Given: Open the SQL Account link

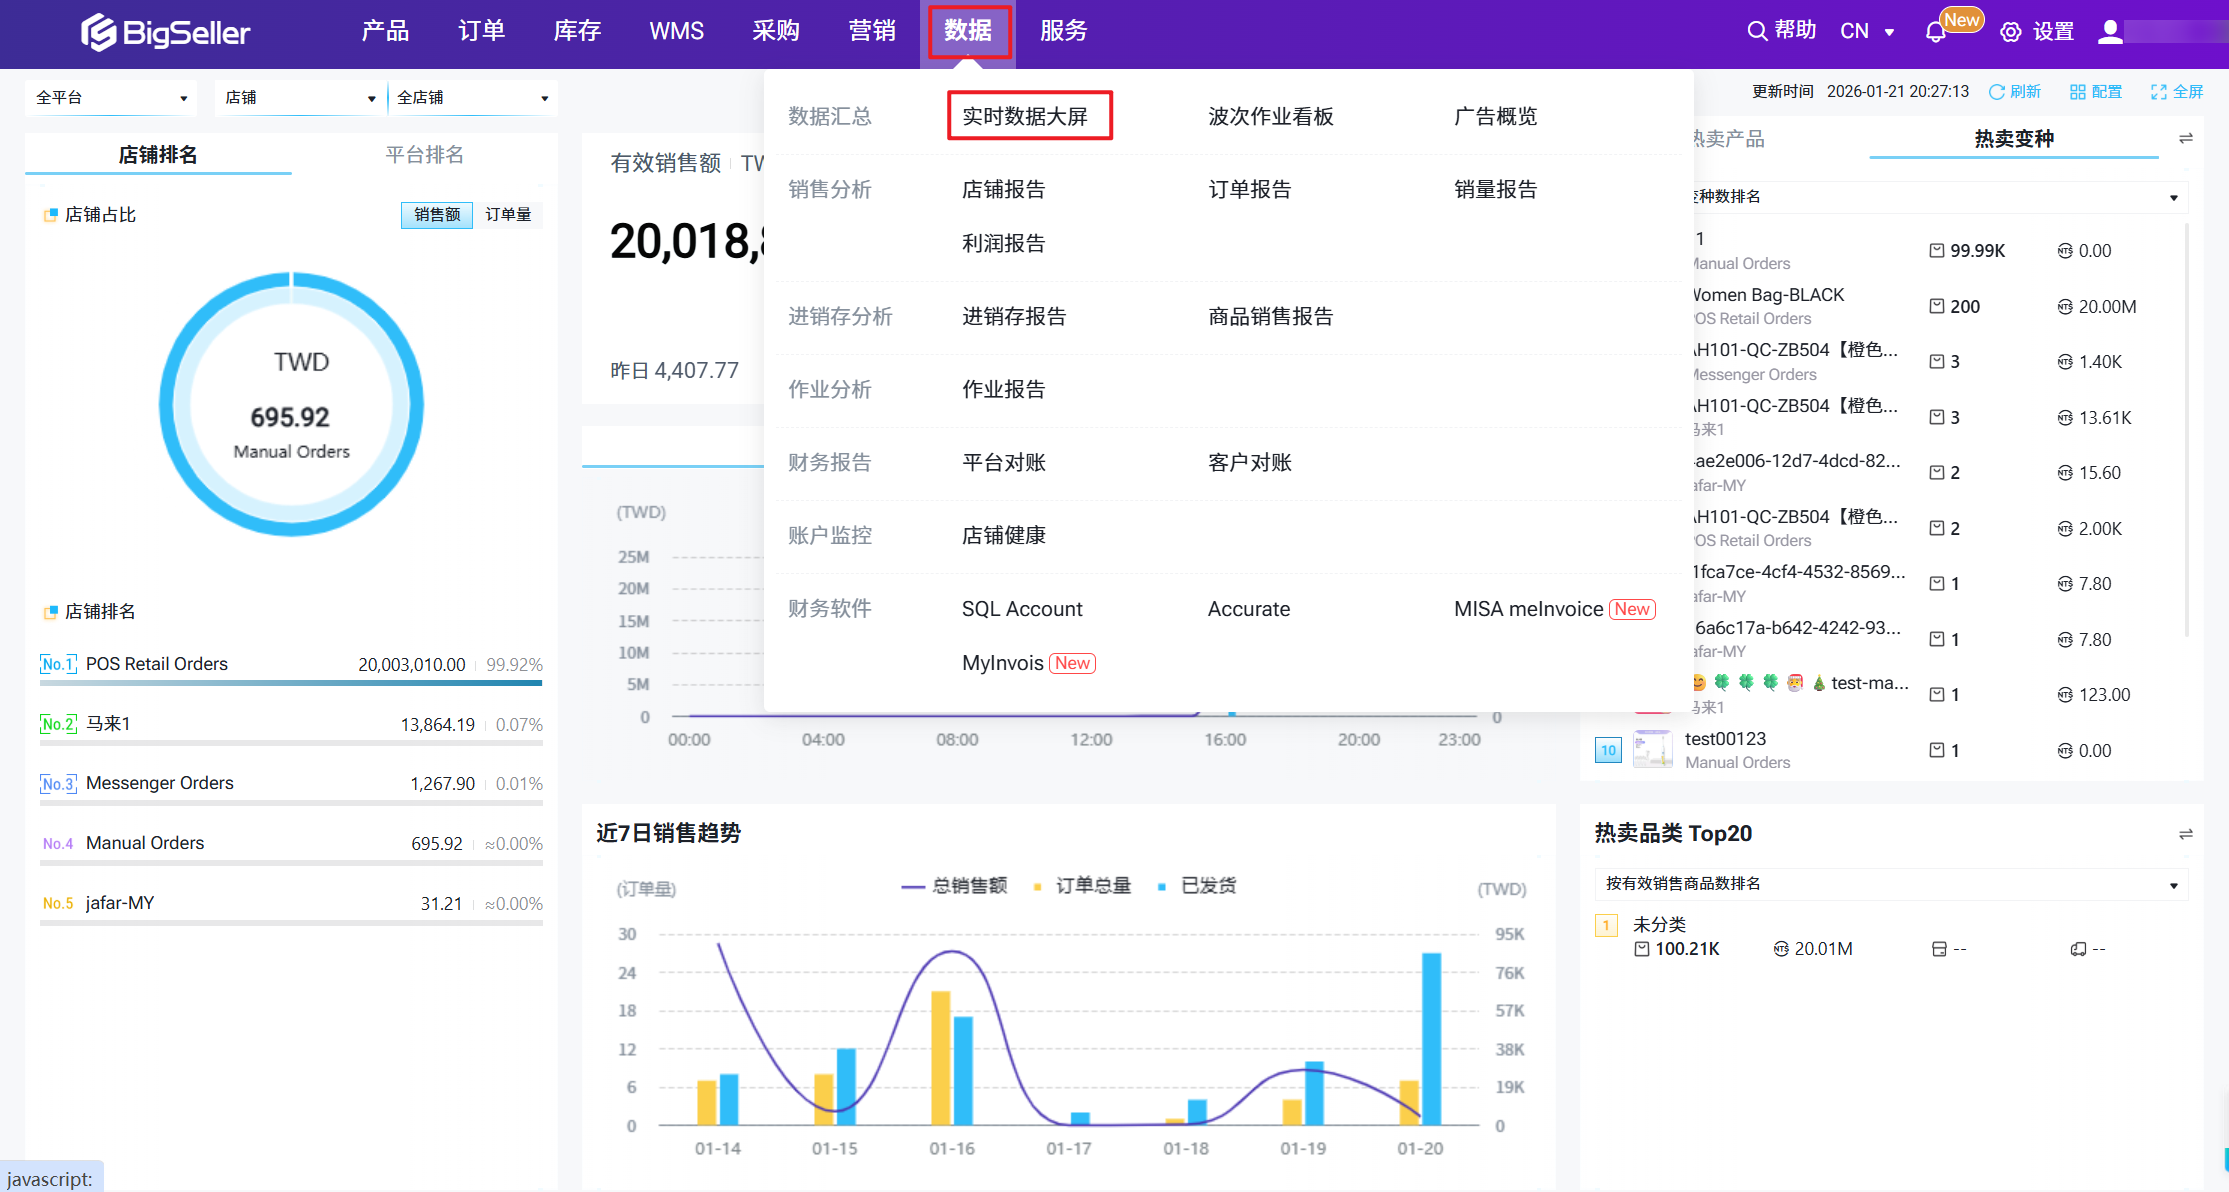Looking at the screenshot, I should 1021,609.
